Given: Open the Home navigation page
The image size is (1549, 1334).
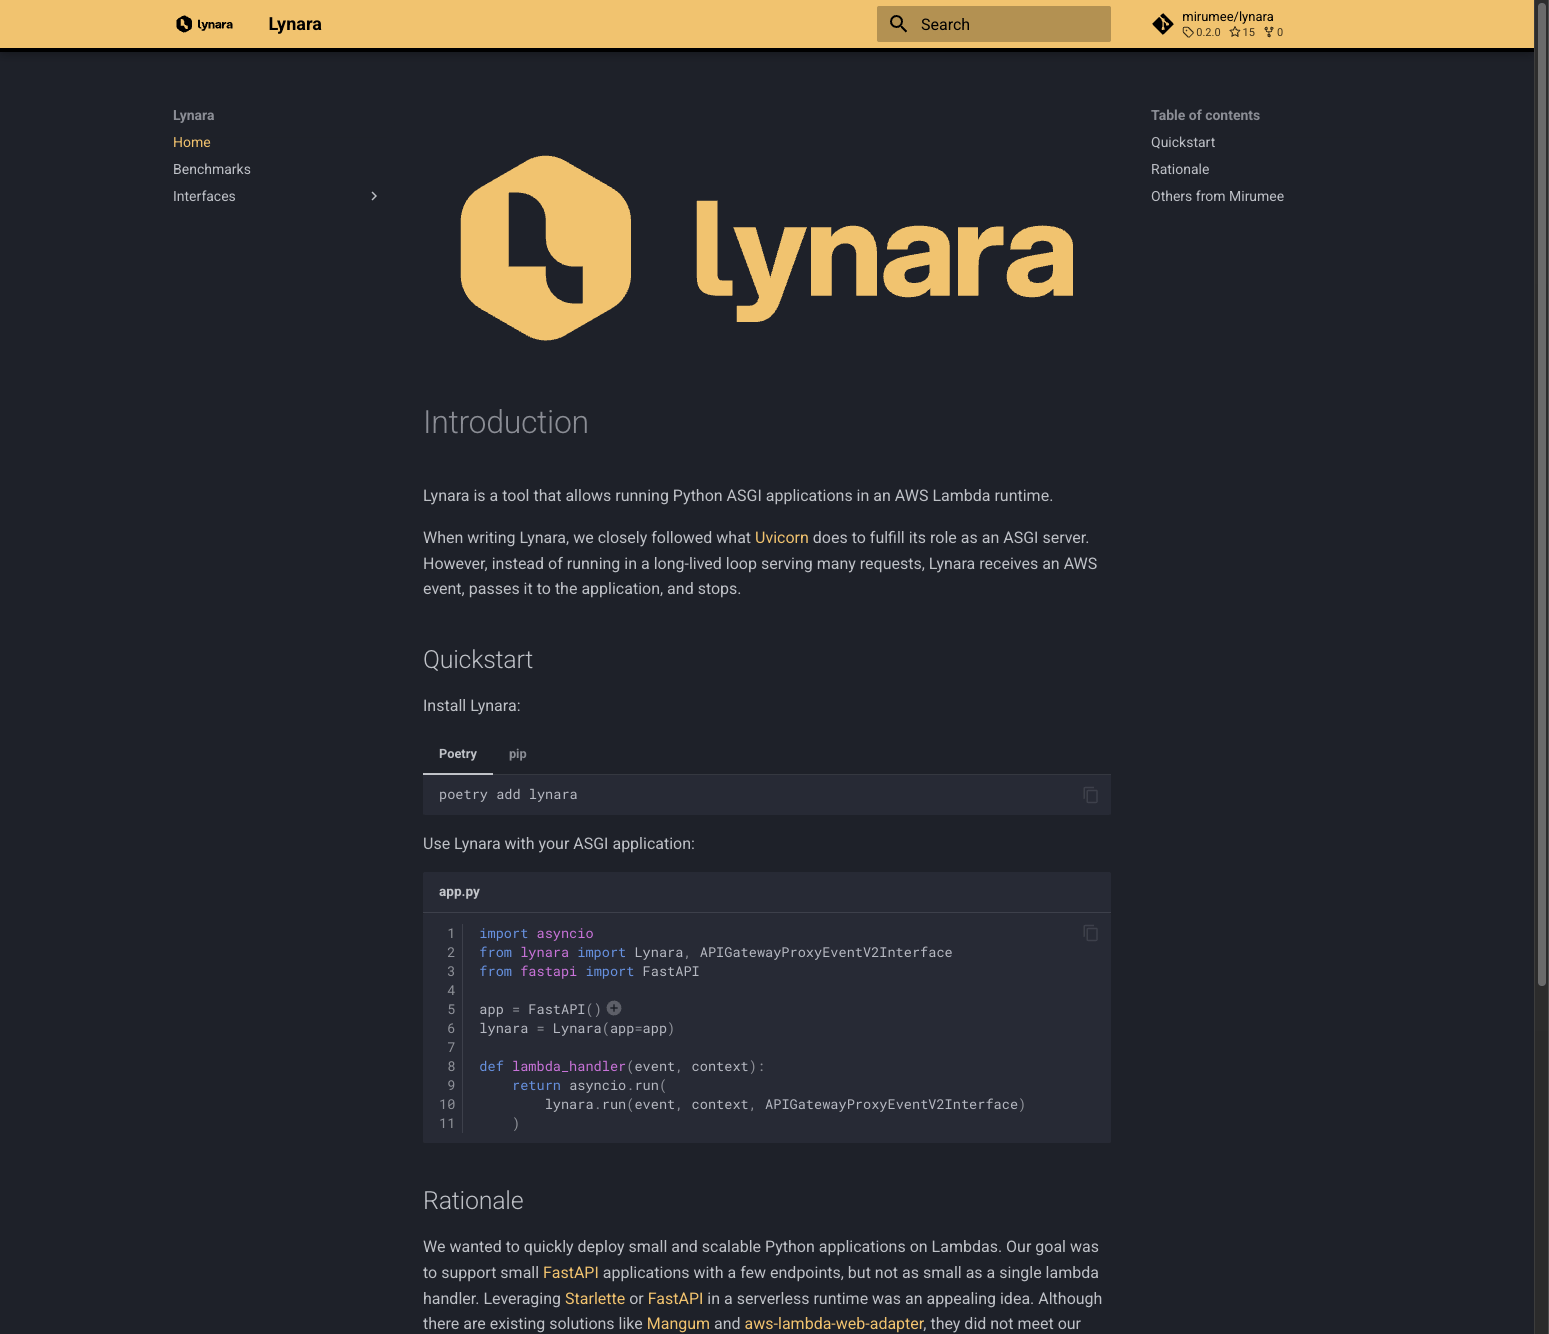Looking at the screenshot, I should tap(192, 142).
